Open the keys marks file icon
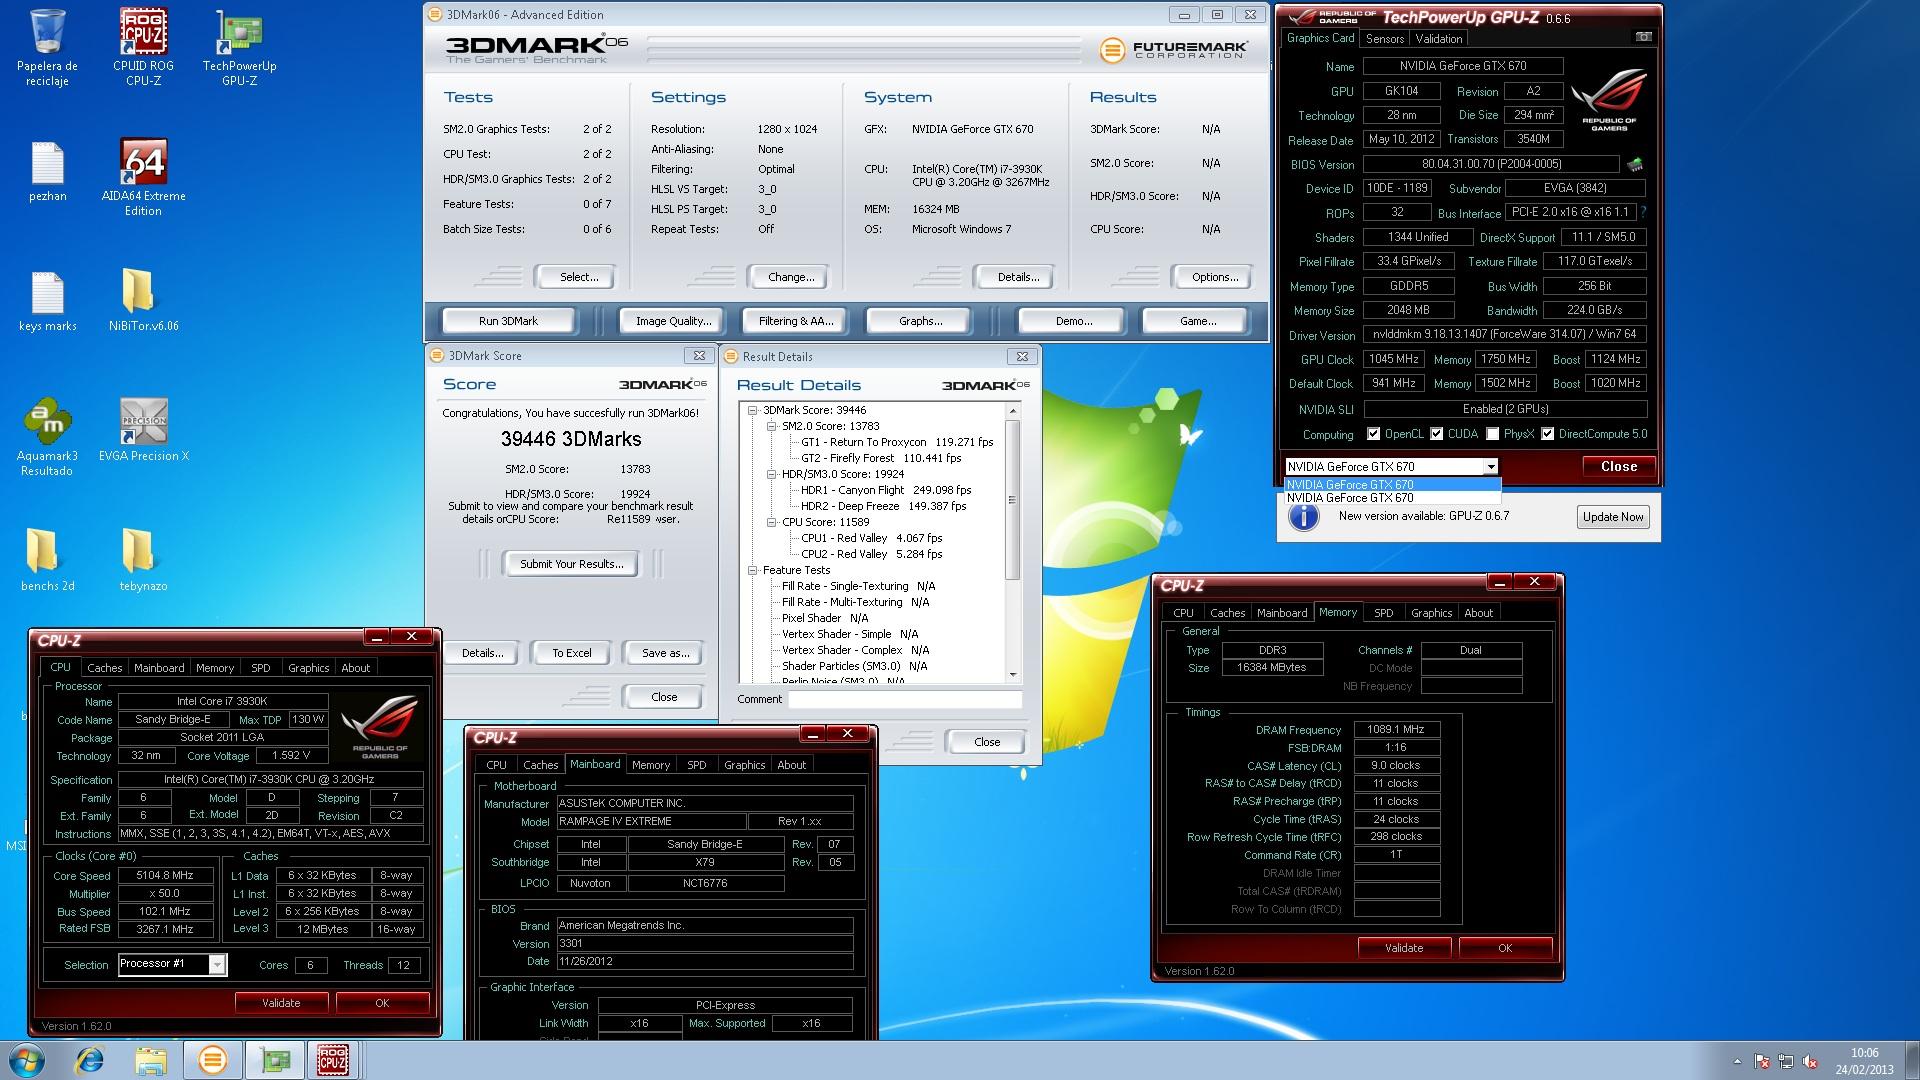This screenshot has height=1080, width=1920. pos(47,302)
